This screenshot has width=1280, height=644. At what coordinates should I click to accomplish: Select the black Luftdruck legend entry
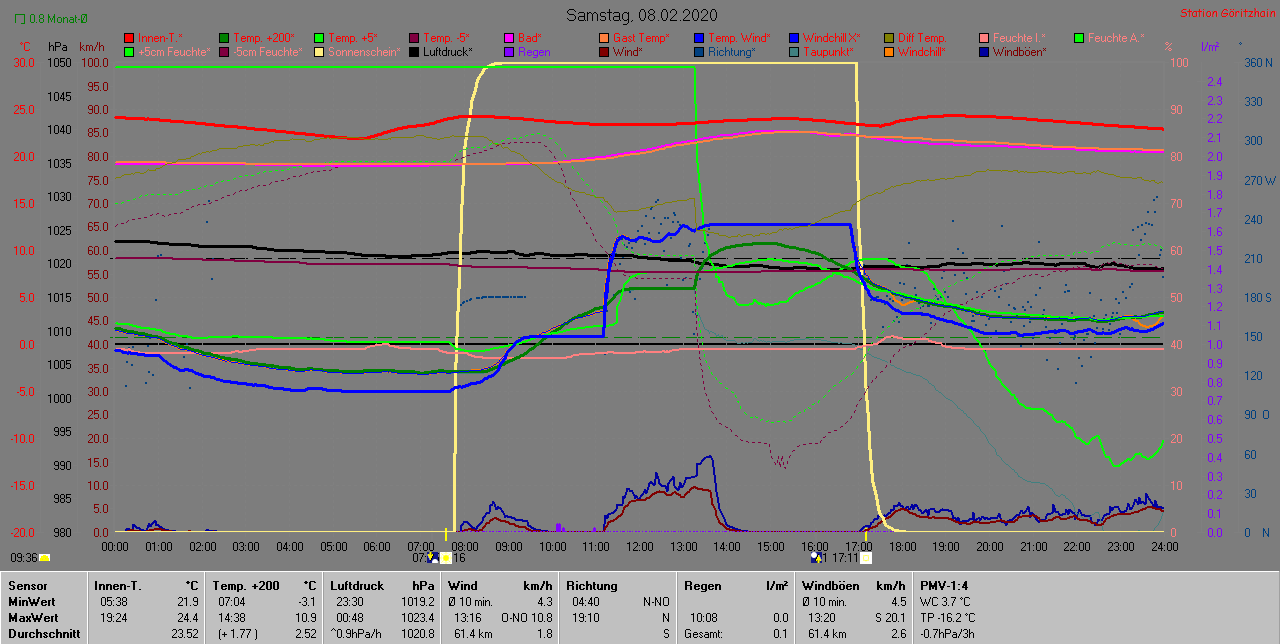click(441, 52)
